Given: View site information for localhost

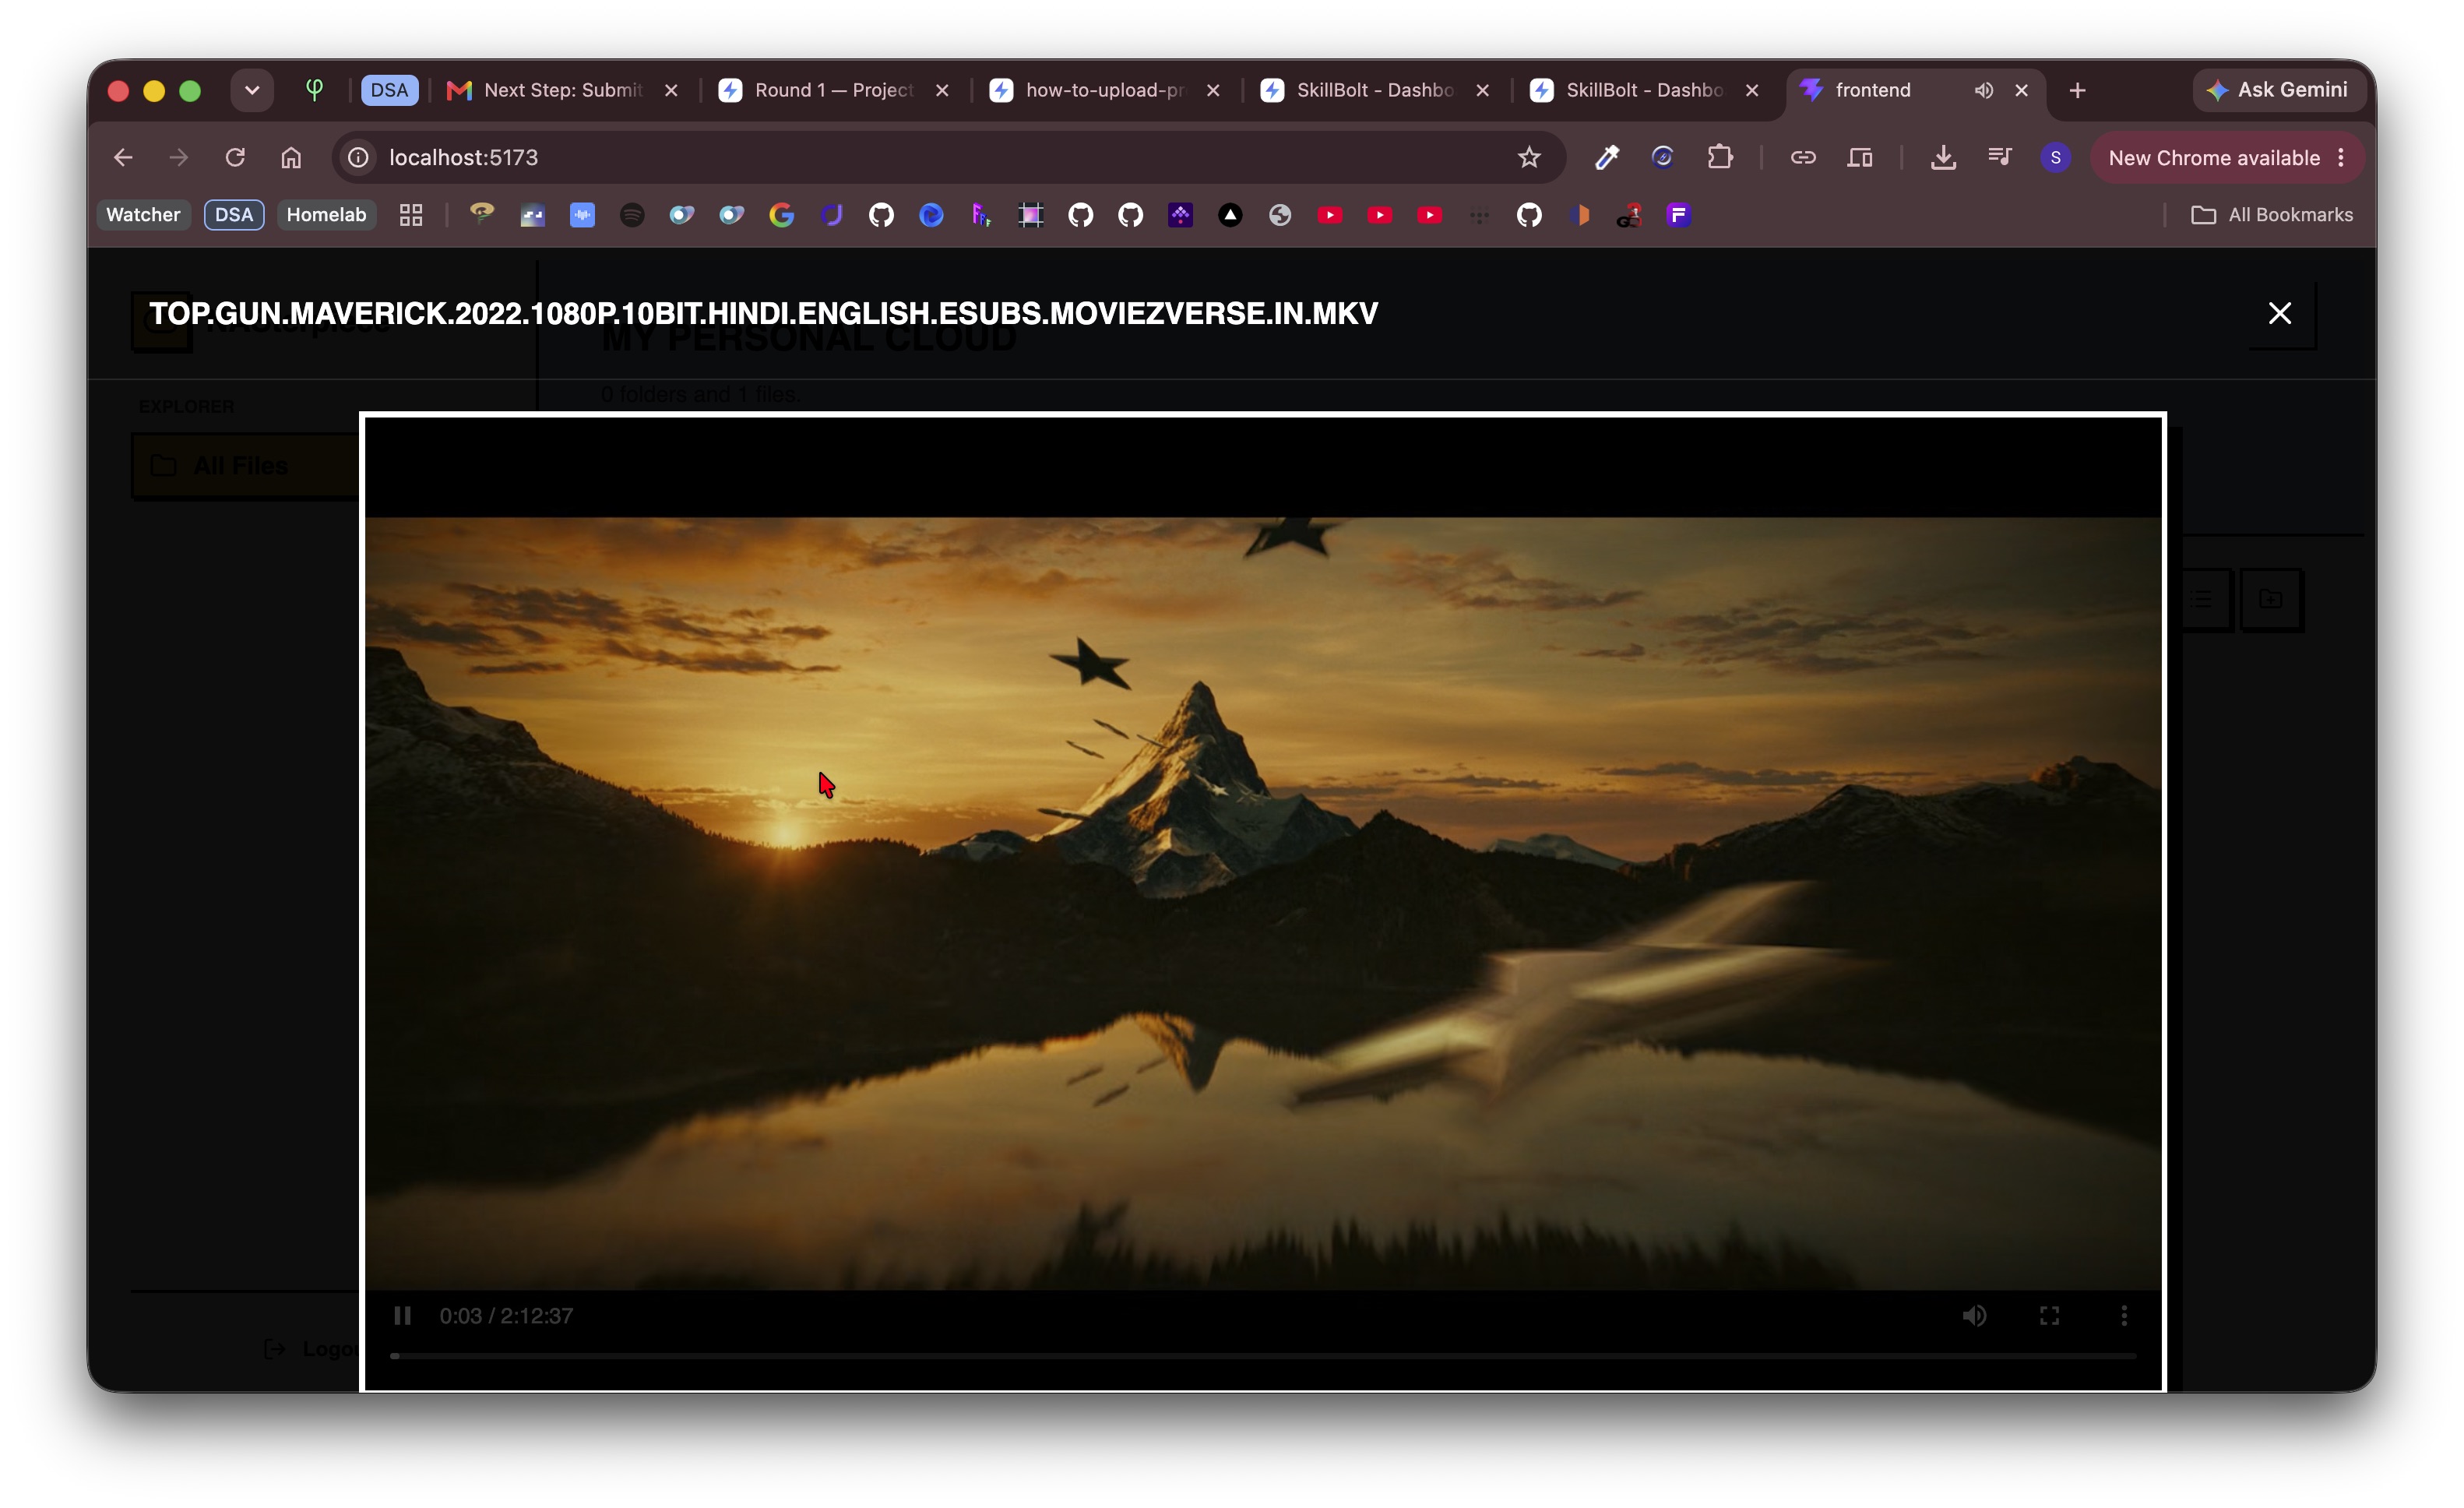Looking at the screenshot, I should coord(358,157).
